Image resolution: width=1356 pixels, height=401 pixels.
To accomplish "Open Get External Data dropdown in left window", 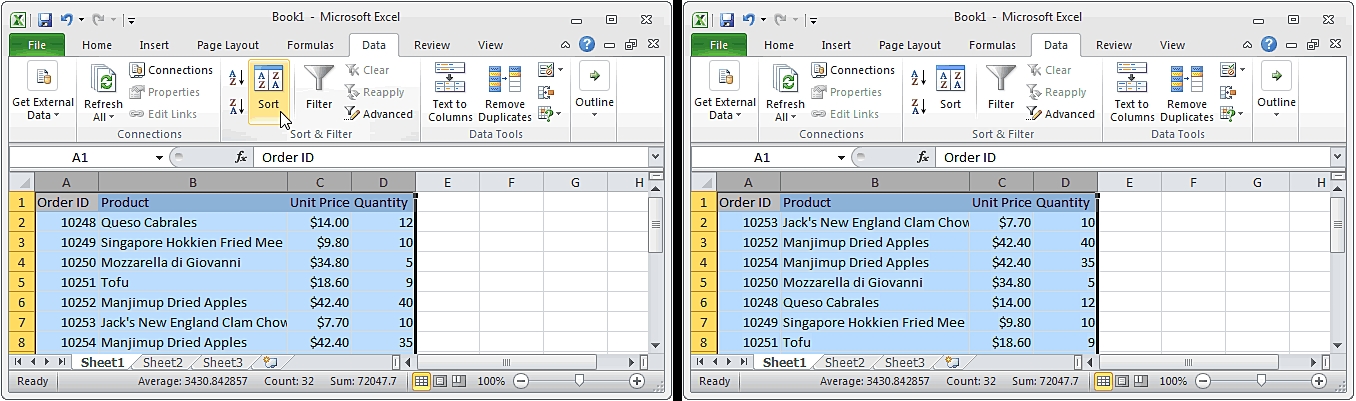I will tap(43, 92).
